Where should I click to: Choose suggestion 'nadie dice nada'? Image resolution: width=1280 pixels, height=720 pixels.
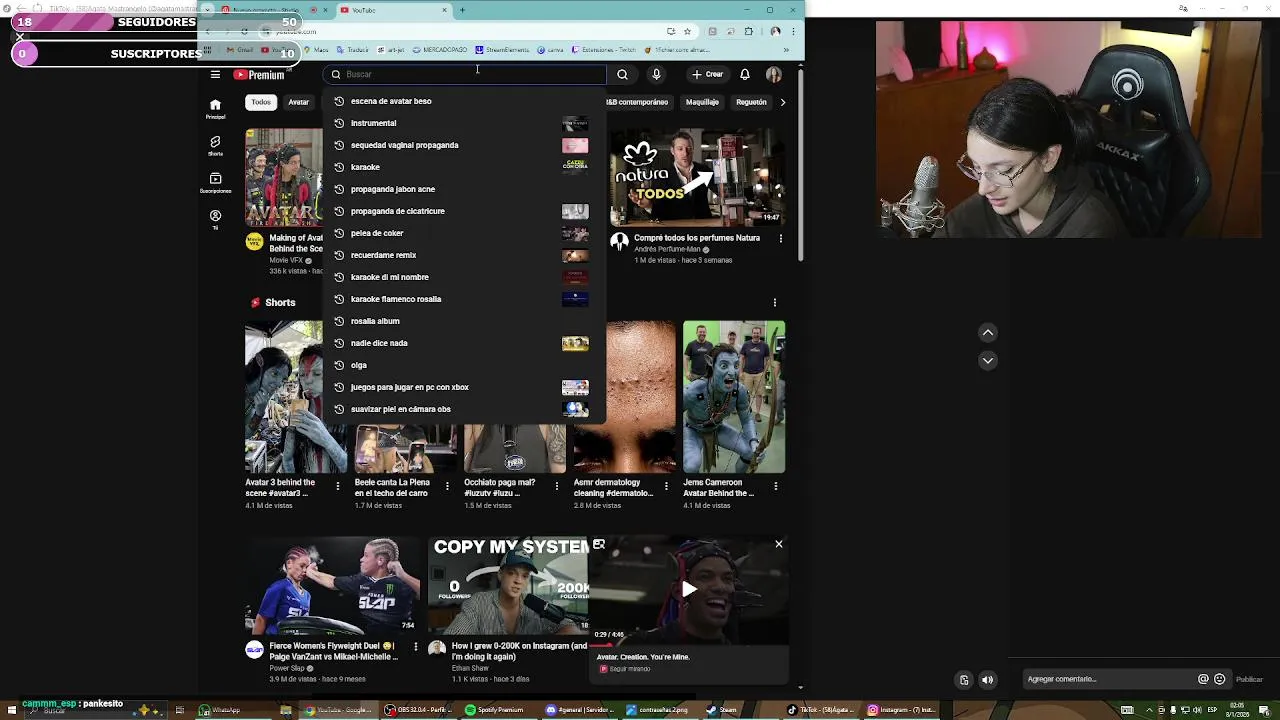[464, 343]
